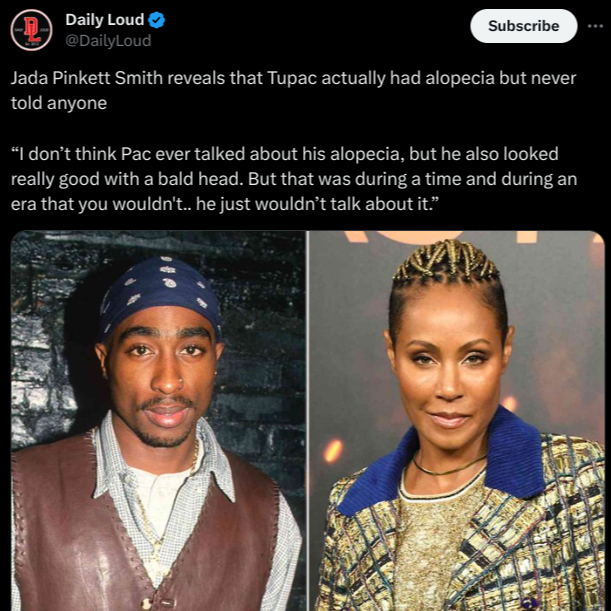Click quote line beginning "I don't think Pac"

click(x=284, y=154)
